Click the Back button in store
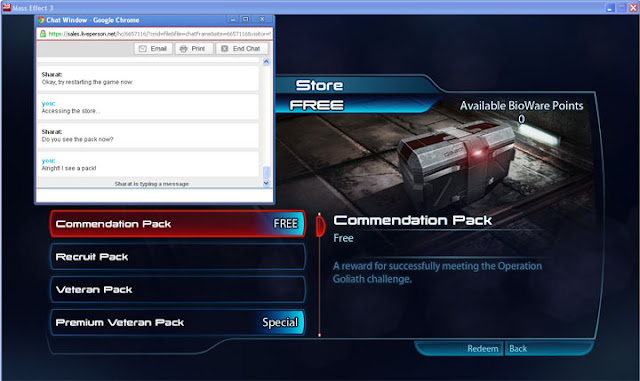The width and height of the screenshot is (640, 381). (518, 349)
